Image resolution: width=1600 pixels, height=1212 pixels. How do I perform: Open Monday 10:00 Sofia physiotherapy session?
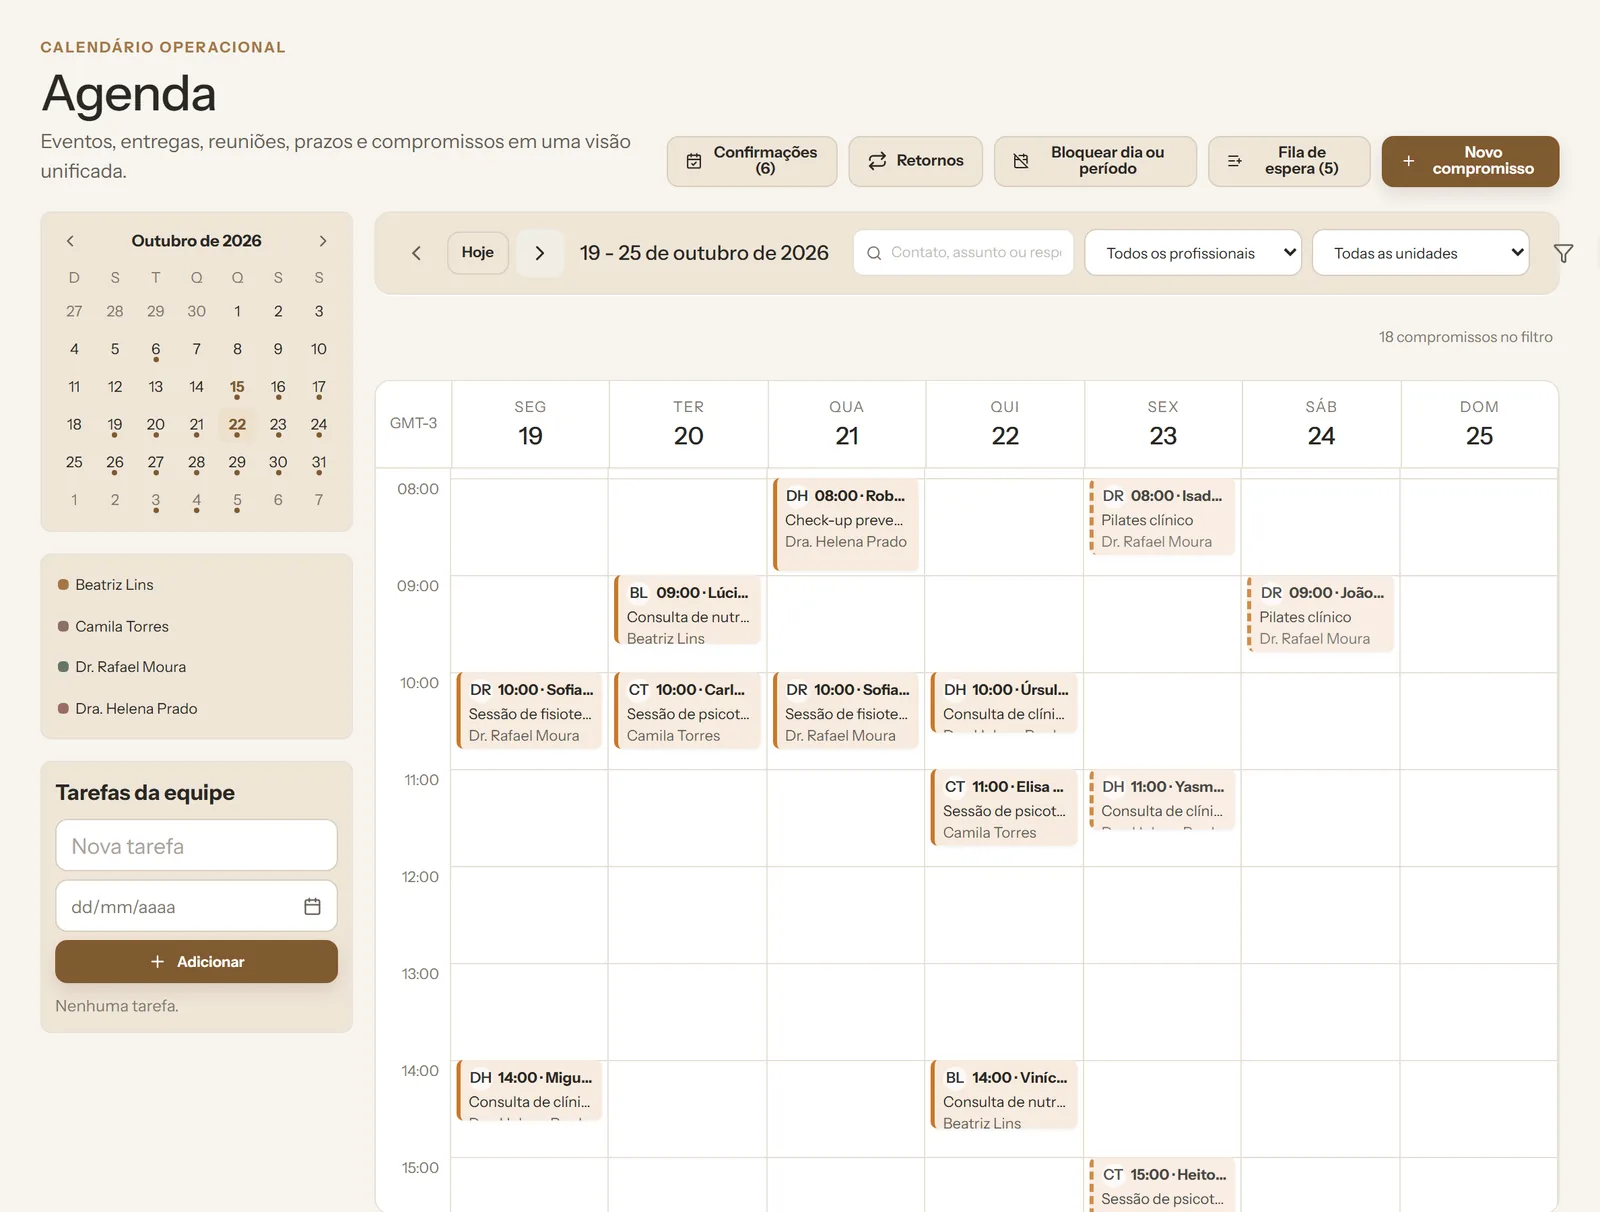pyautogui.click(x=529, y=712)
